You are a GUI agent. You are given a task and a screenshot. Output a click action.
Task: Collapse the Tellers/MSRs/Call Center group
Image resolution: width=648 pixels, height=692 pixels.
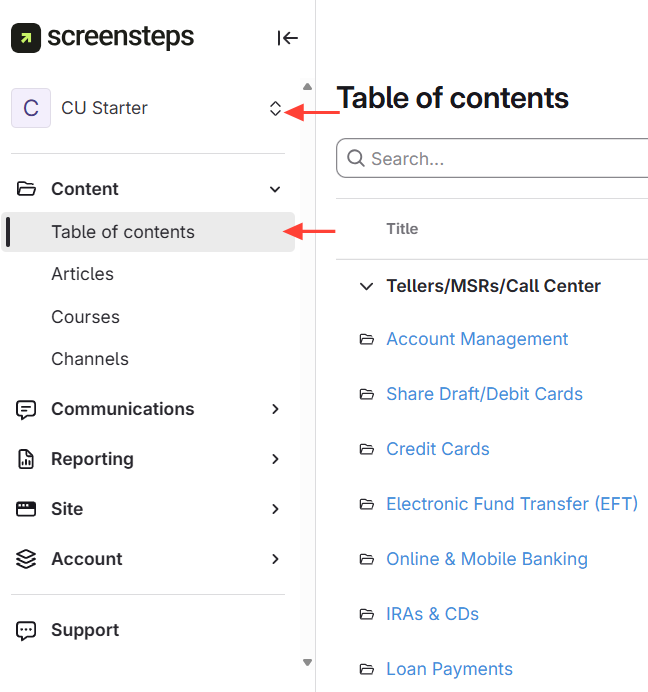coord(366,286)
